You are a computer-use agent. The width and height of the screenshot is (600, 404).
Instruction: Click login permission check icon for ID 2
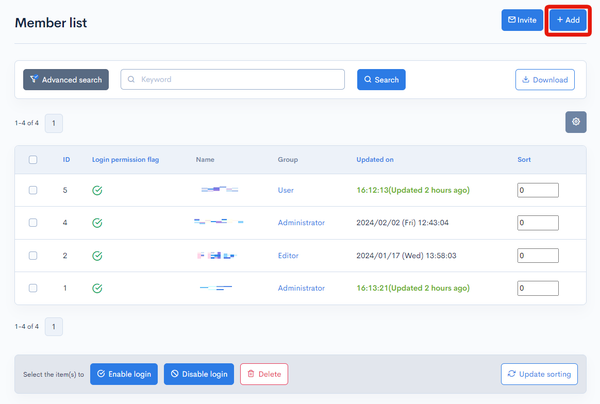[97, 256]
